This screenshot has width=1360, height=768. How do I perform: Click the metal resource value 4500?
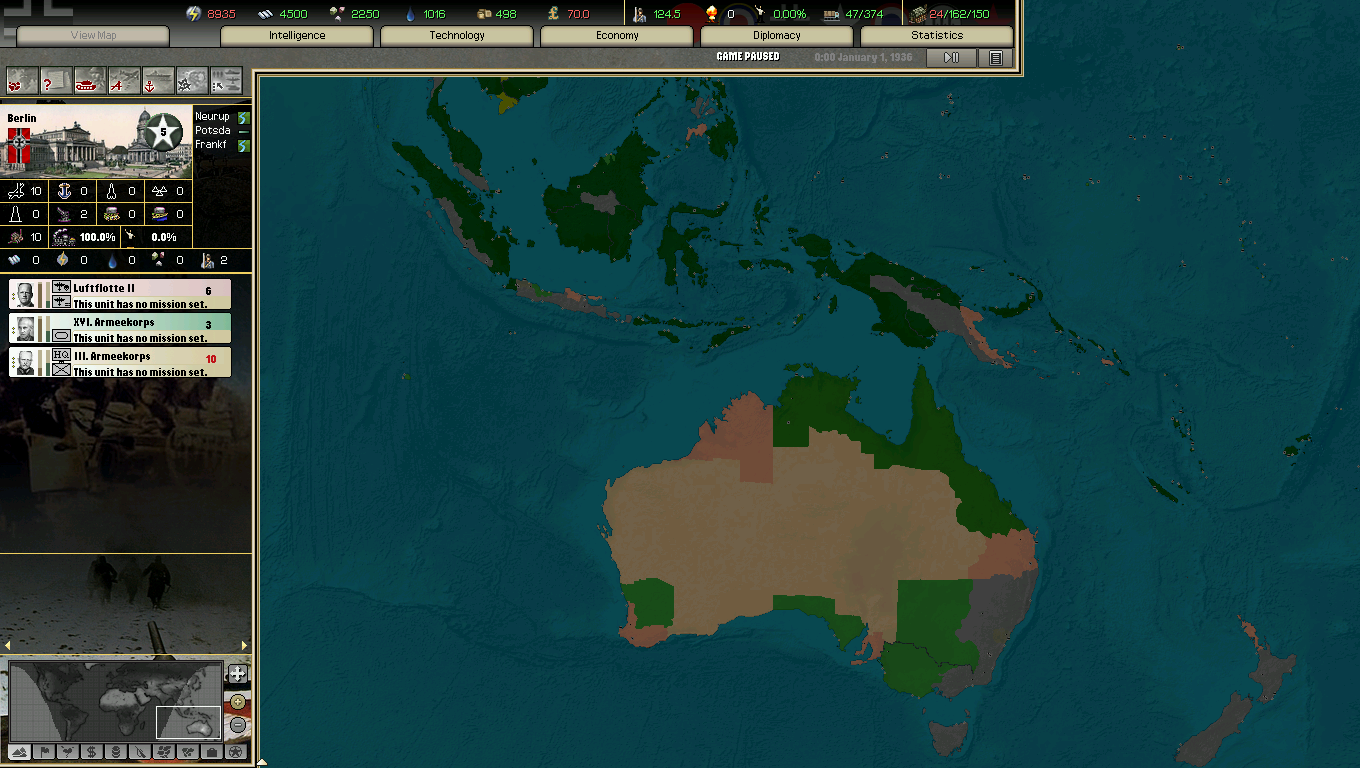pyautogui.click(x=292, y=14)
